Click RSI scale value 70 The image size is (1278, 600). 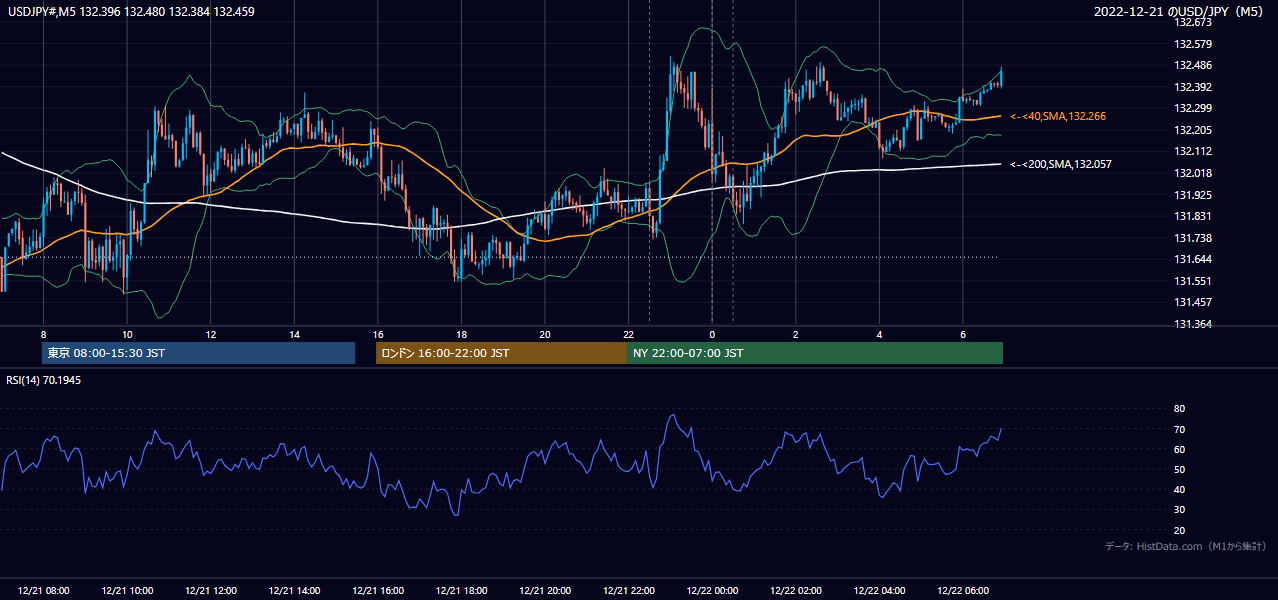click(1179, 429)
